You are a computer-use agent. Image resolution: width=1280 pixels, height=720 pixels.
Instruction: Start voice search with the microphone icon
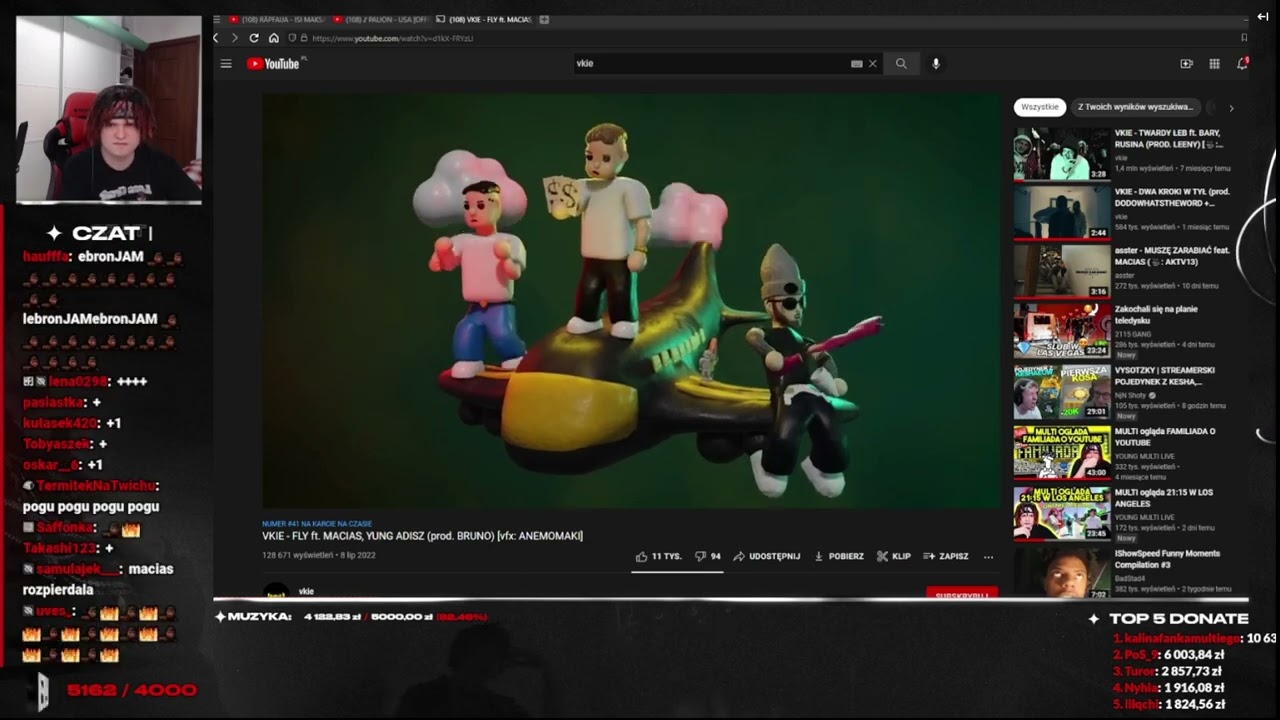point(936,64)
